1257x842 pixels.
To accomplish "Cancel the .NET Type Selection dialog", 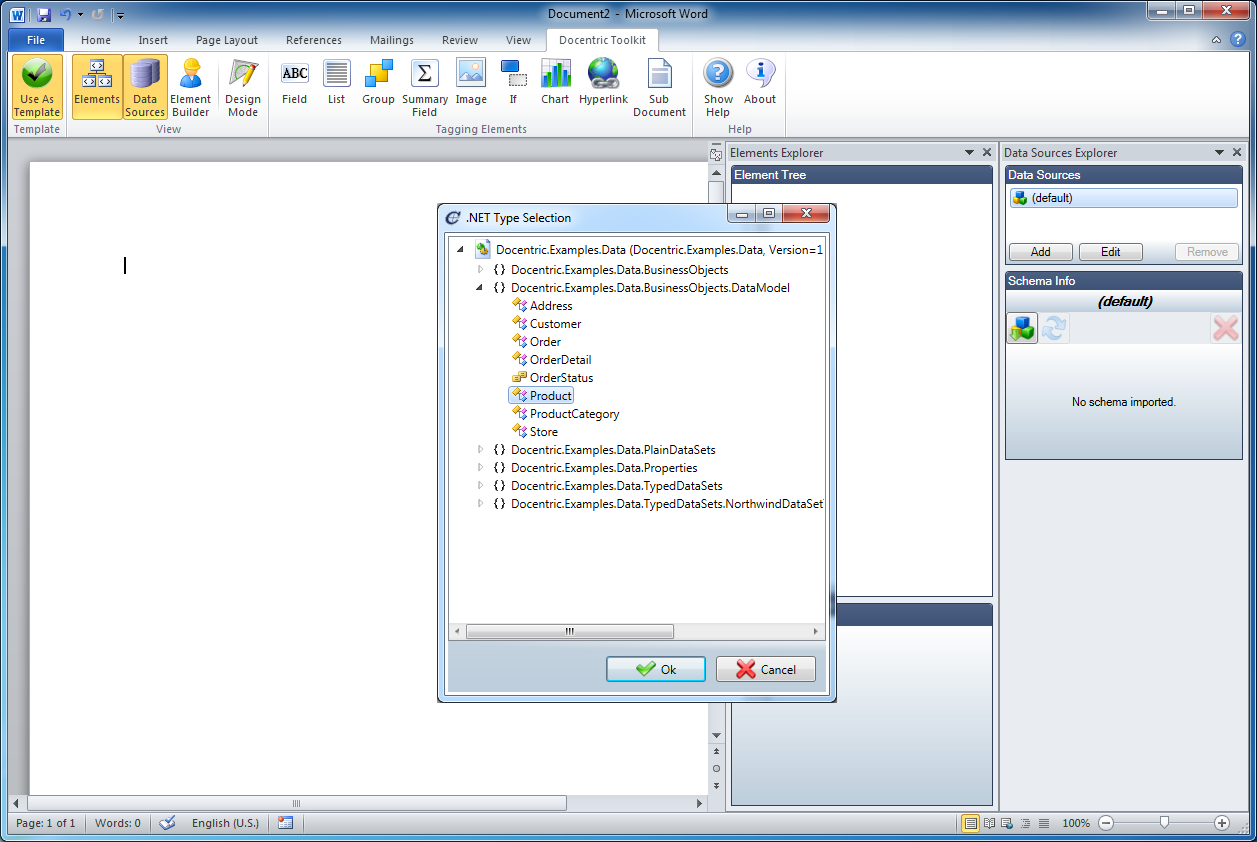I will click(x=766, y=669).
